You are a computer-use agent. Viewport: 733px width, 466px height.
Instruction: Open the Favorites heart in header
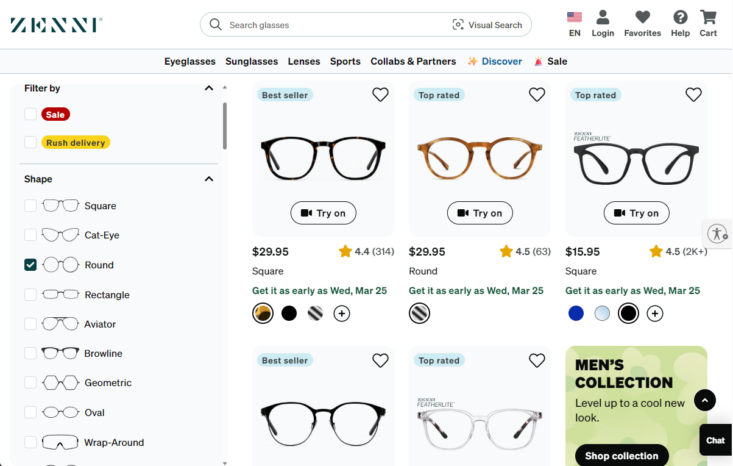click(x=642, y=18)
